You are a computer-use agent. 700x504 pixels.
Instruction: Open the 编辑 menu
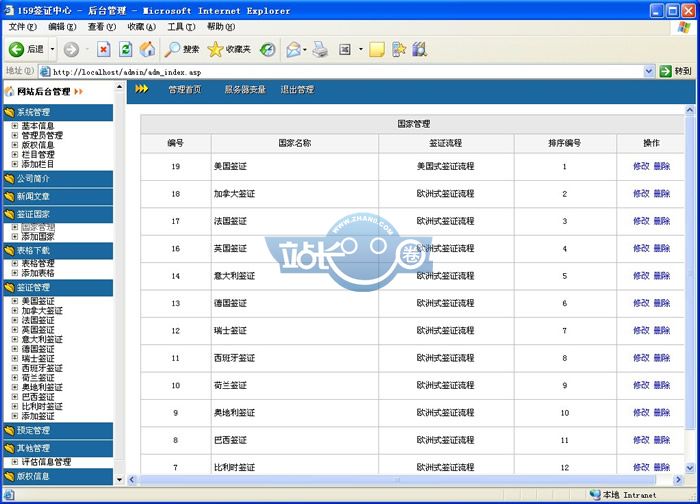pos(62,27)
